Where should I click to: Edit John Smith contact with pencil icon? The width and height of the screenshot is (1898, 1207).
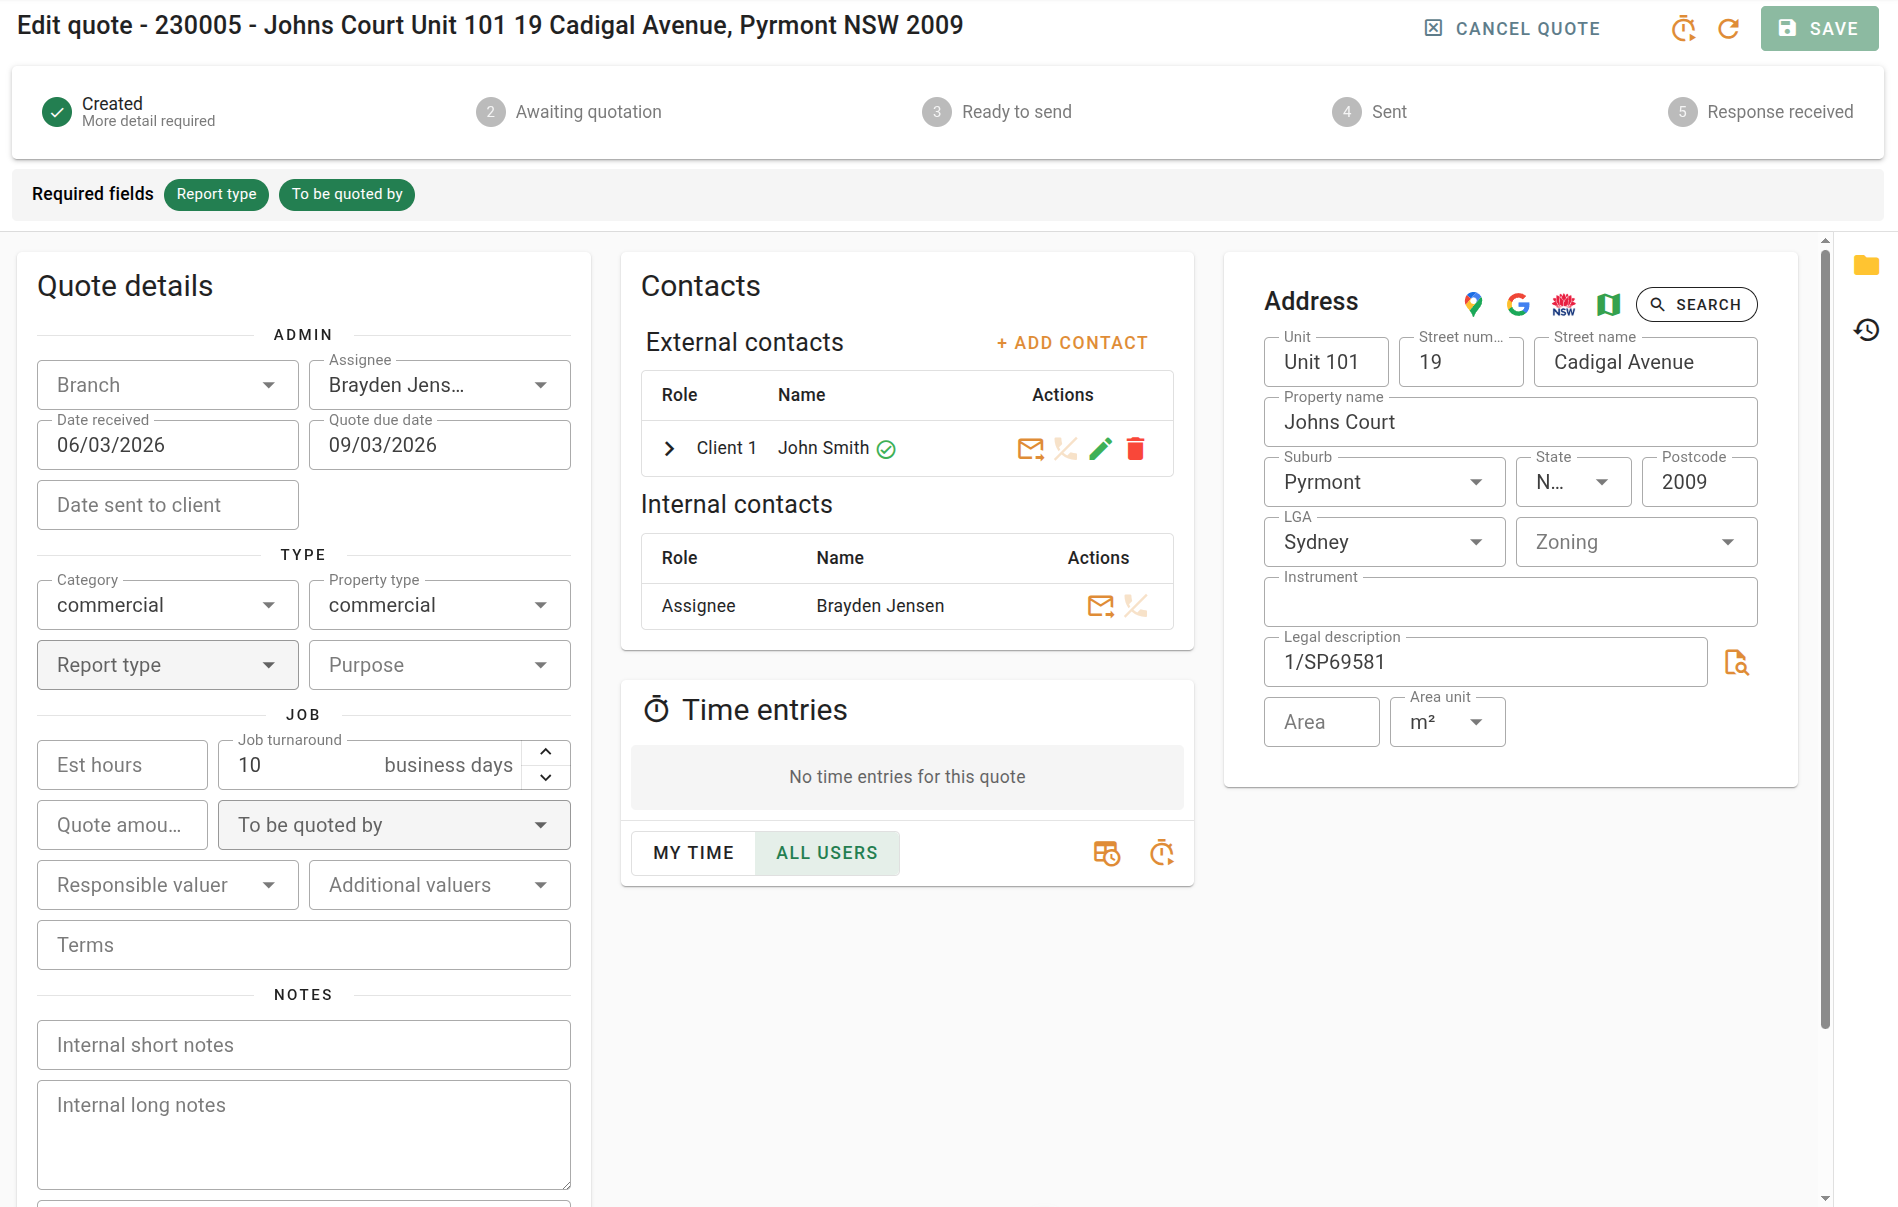(1100, 449)
